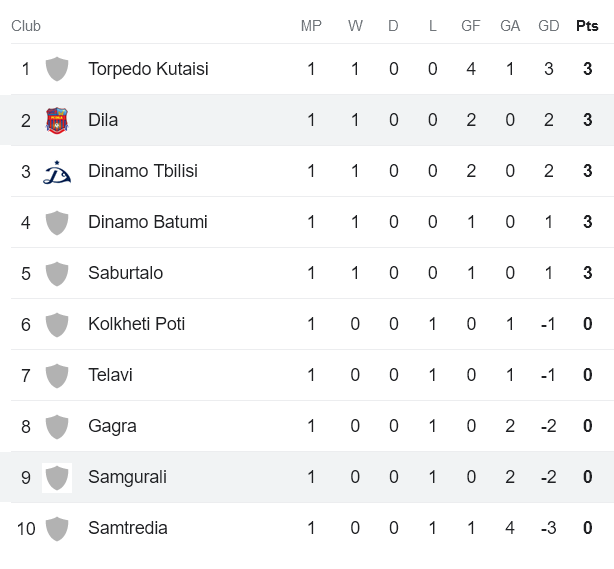Click the Pts column header

point(587,26)
